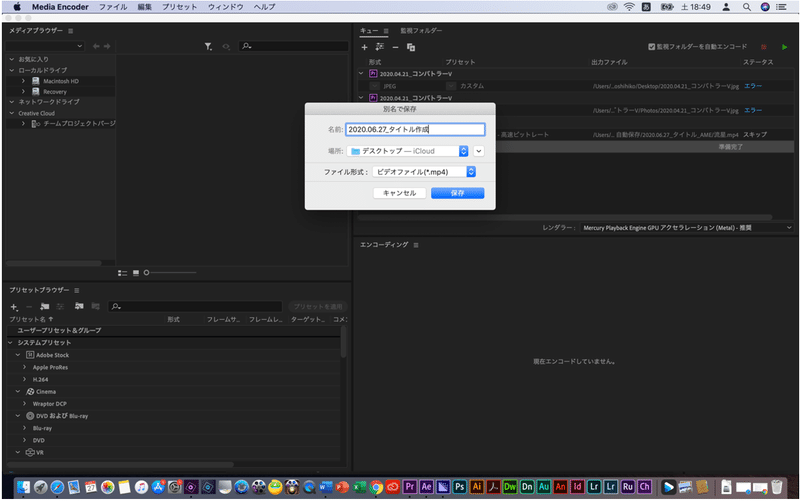Select the Recovery drive item
The width and height of the screenshot is (800, 501).
55,92
